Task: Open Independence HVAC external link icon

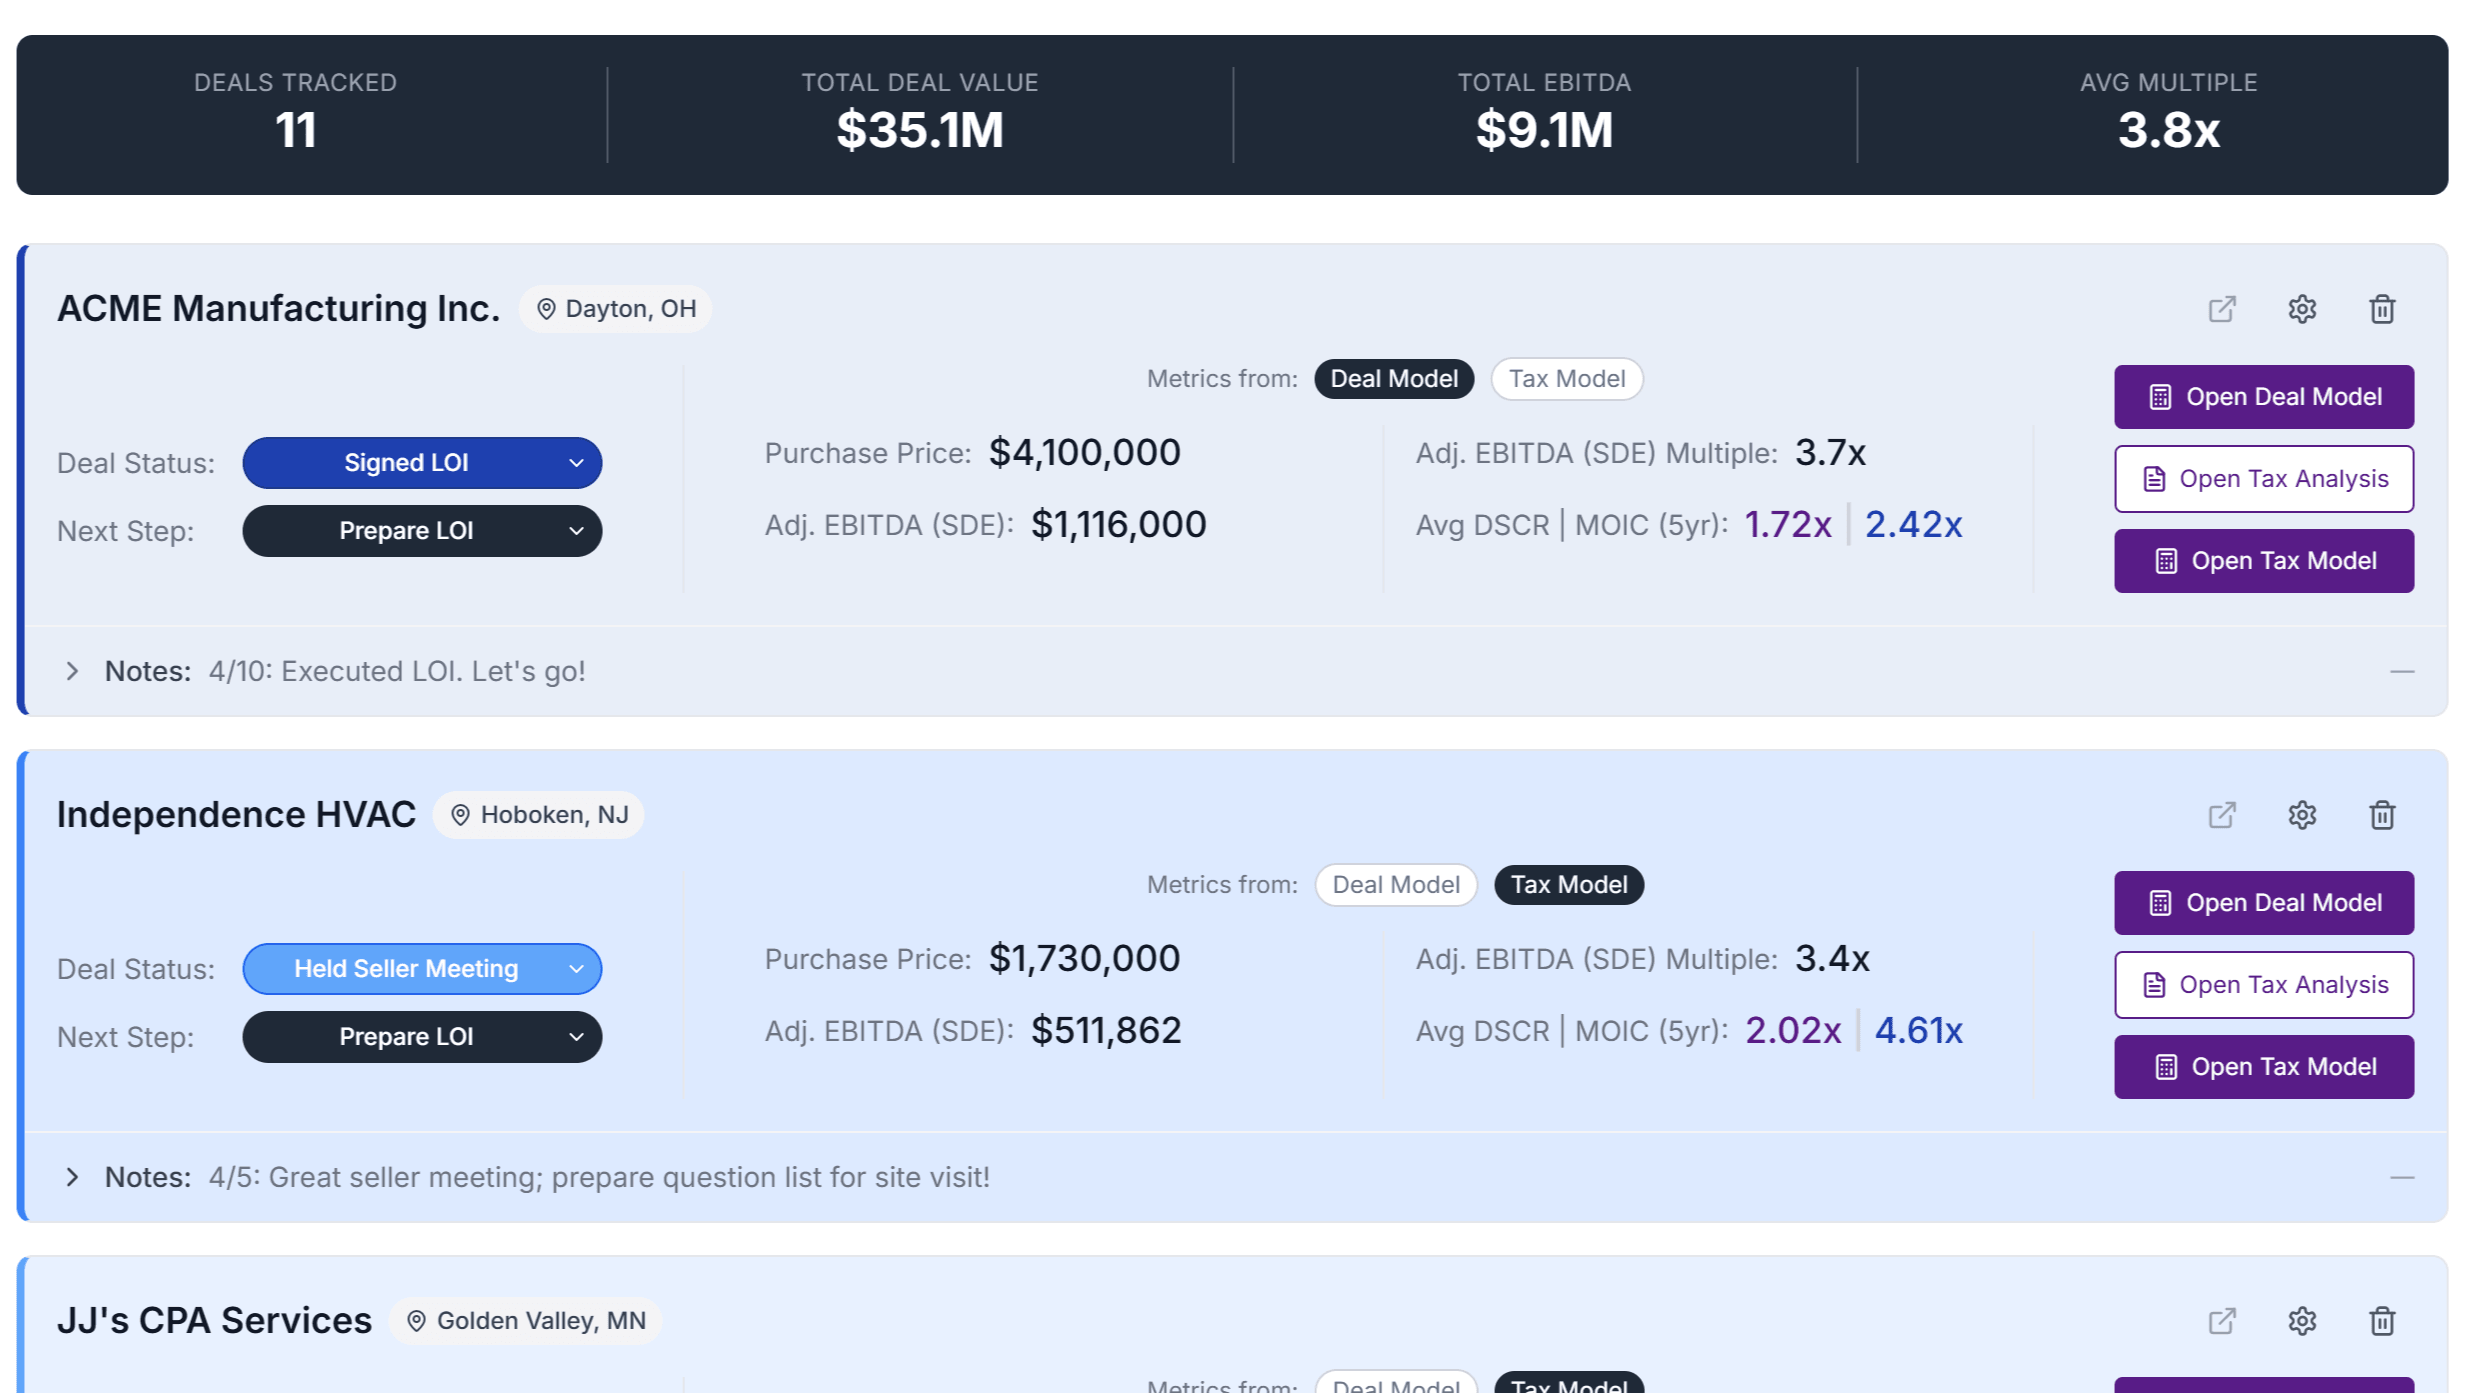Action: click(x=2222, y=815)
